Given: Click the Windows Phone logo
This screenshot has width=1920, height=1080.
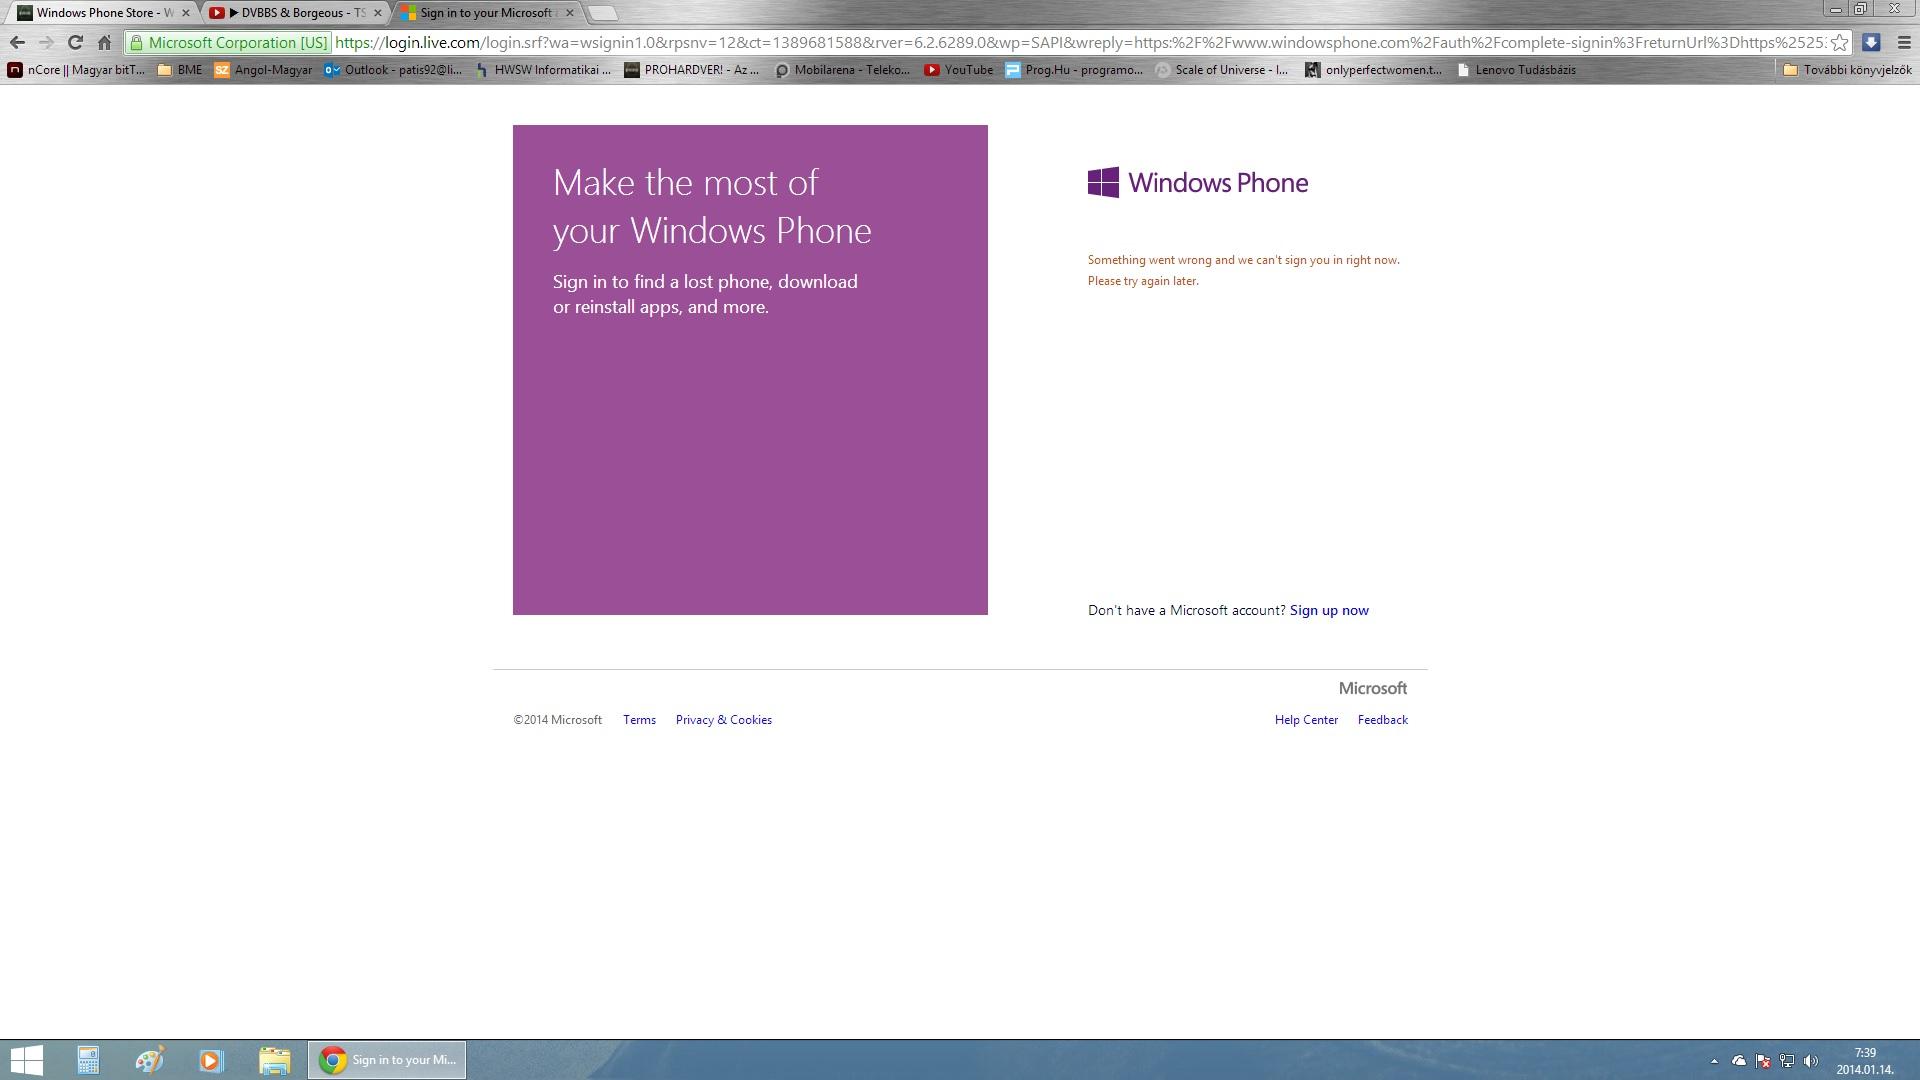Looking at the screenshot, I should coord(1198,182).
